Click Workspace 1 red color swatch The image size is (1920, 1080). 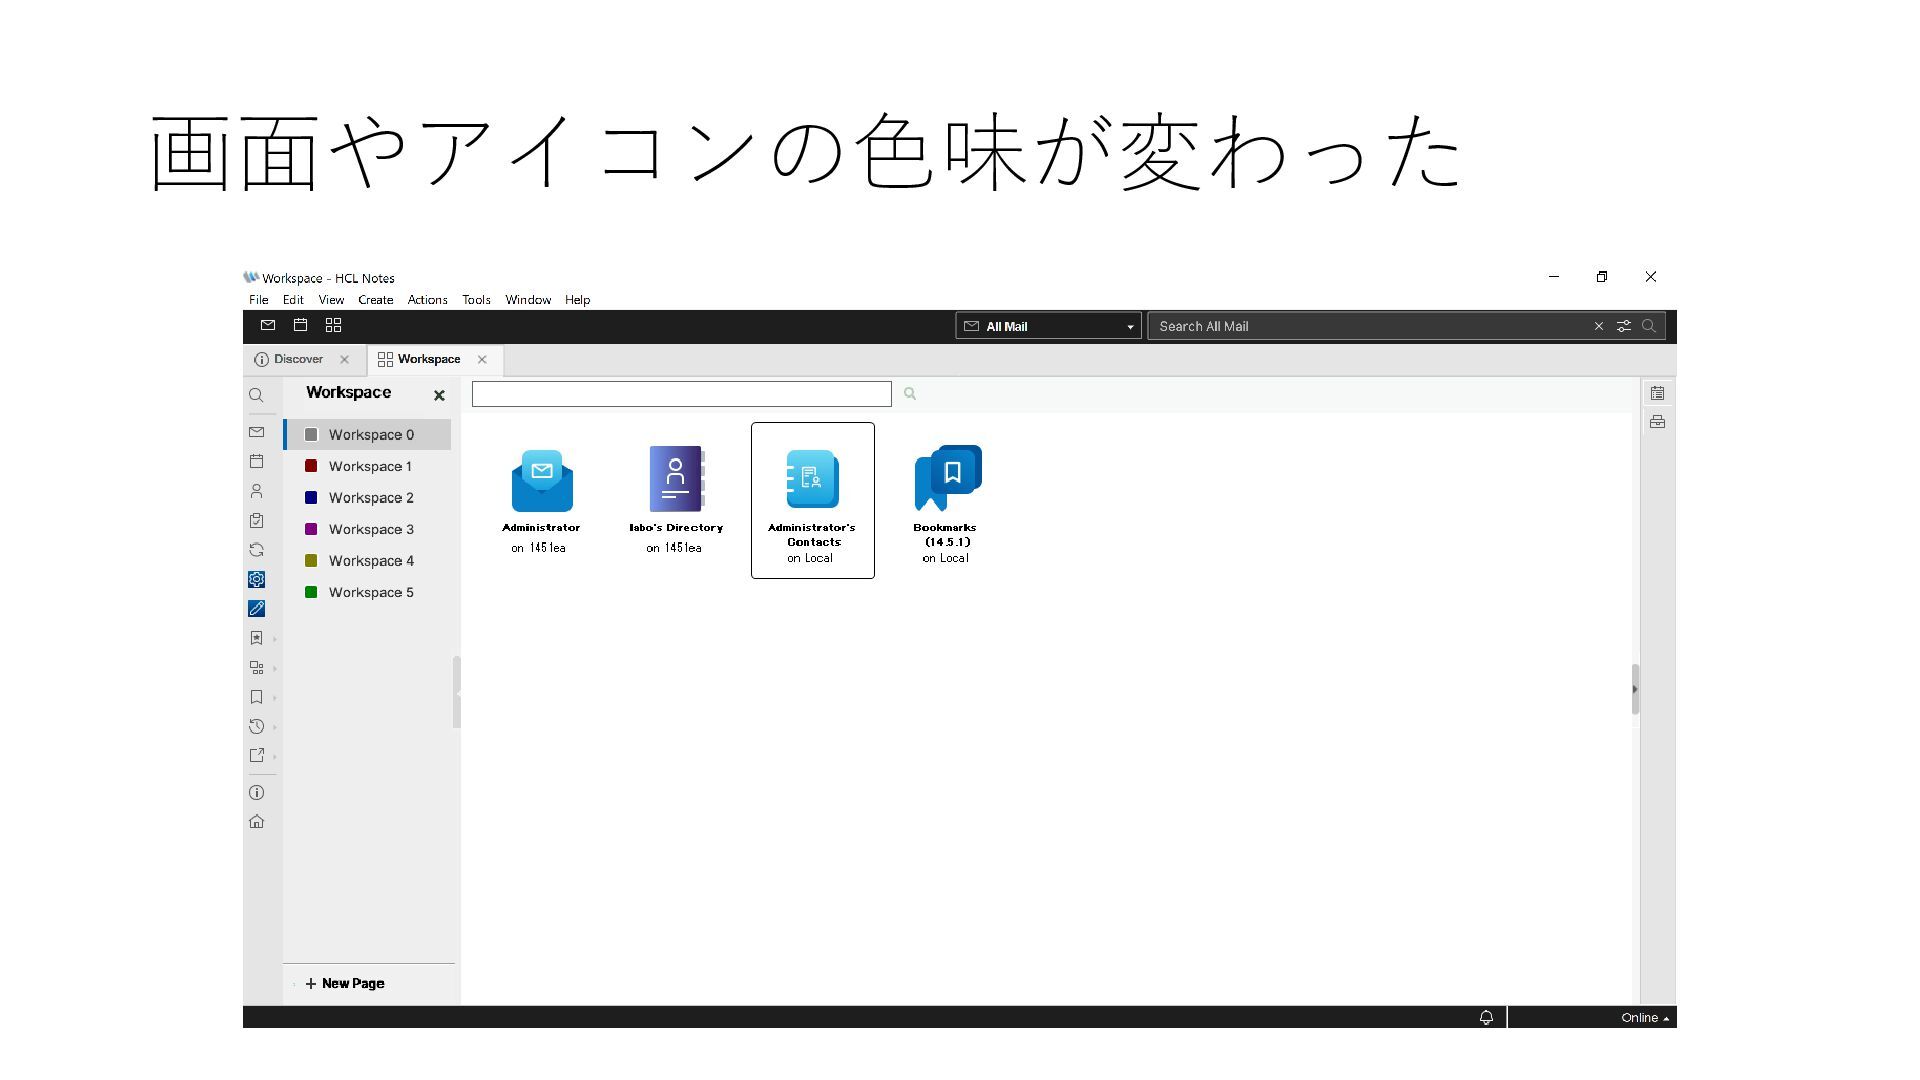311,466
